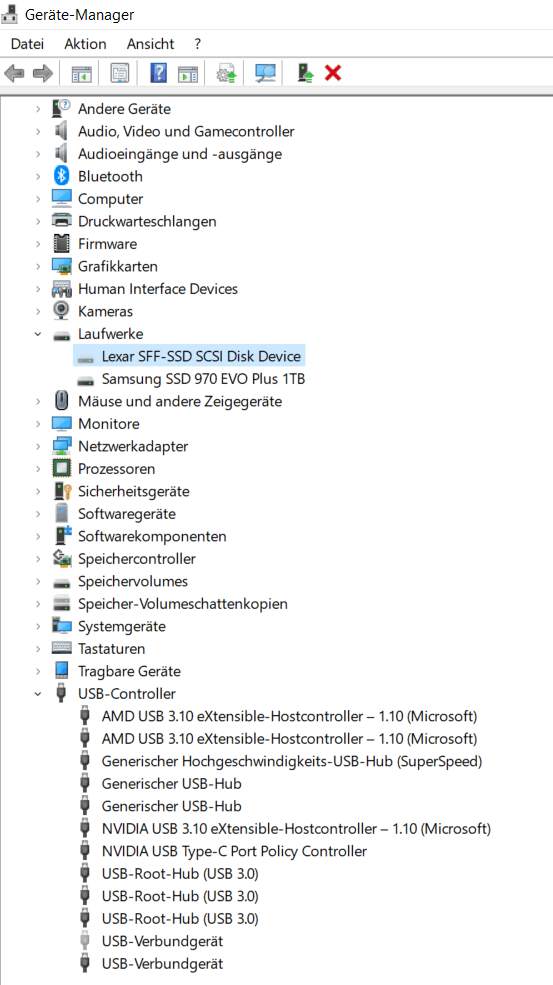Open the Ansicht menu
This screenshot has height=985, width=553.
pos(150,44)
